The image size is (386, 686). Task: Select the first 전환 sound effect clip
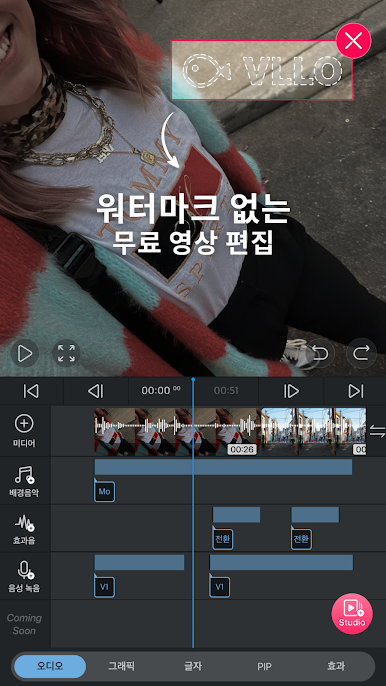click(223, 539)
